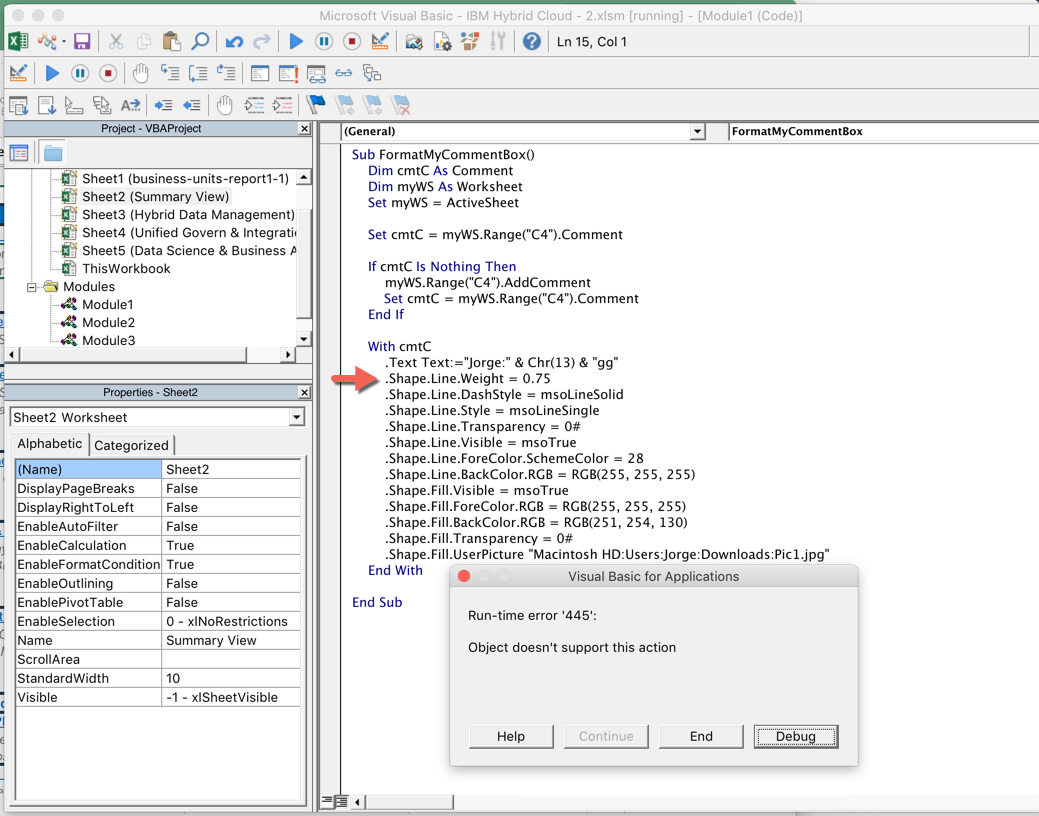Viewport: 1039px width, 816px height.
Task: Toggle breakpoint with the debug hand icon
Action: [140, 73]
